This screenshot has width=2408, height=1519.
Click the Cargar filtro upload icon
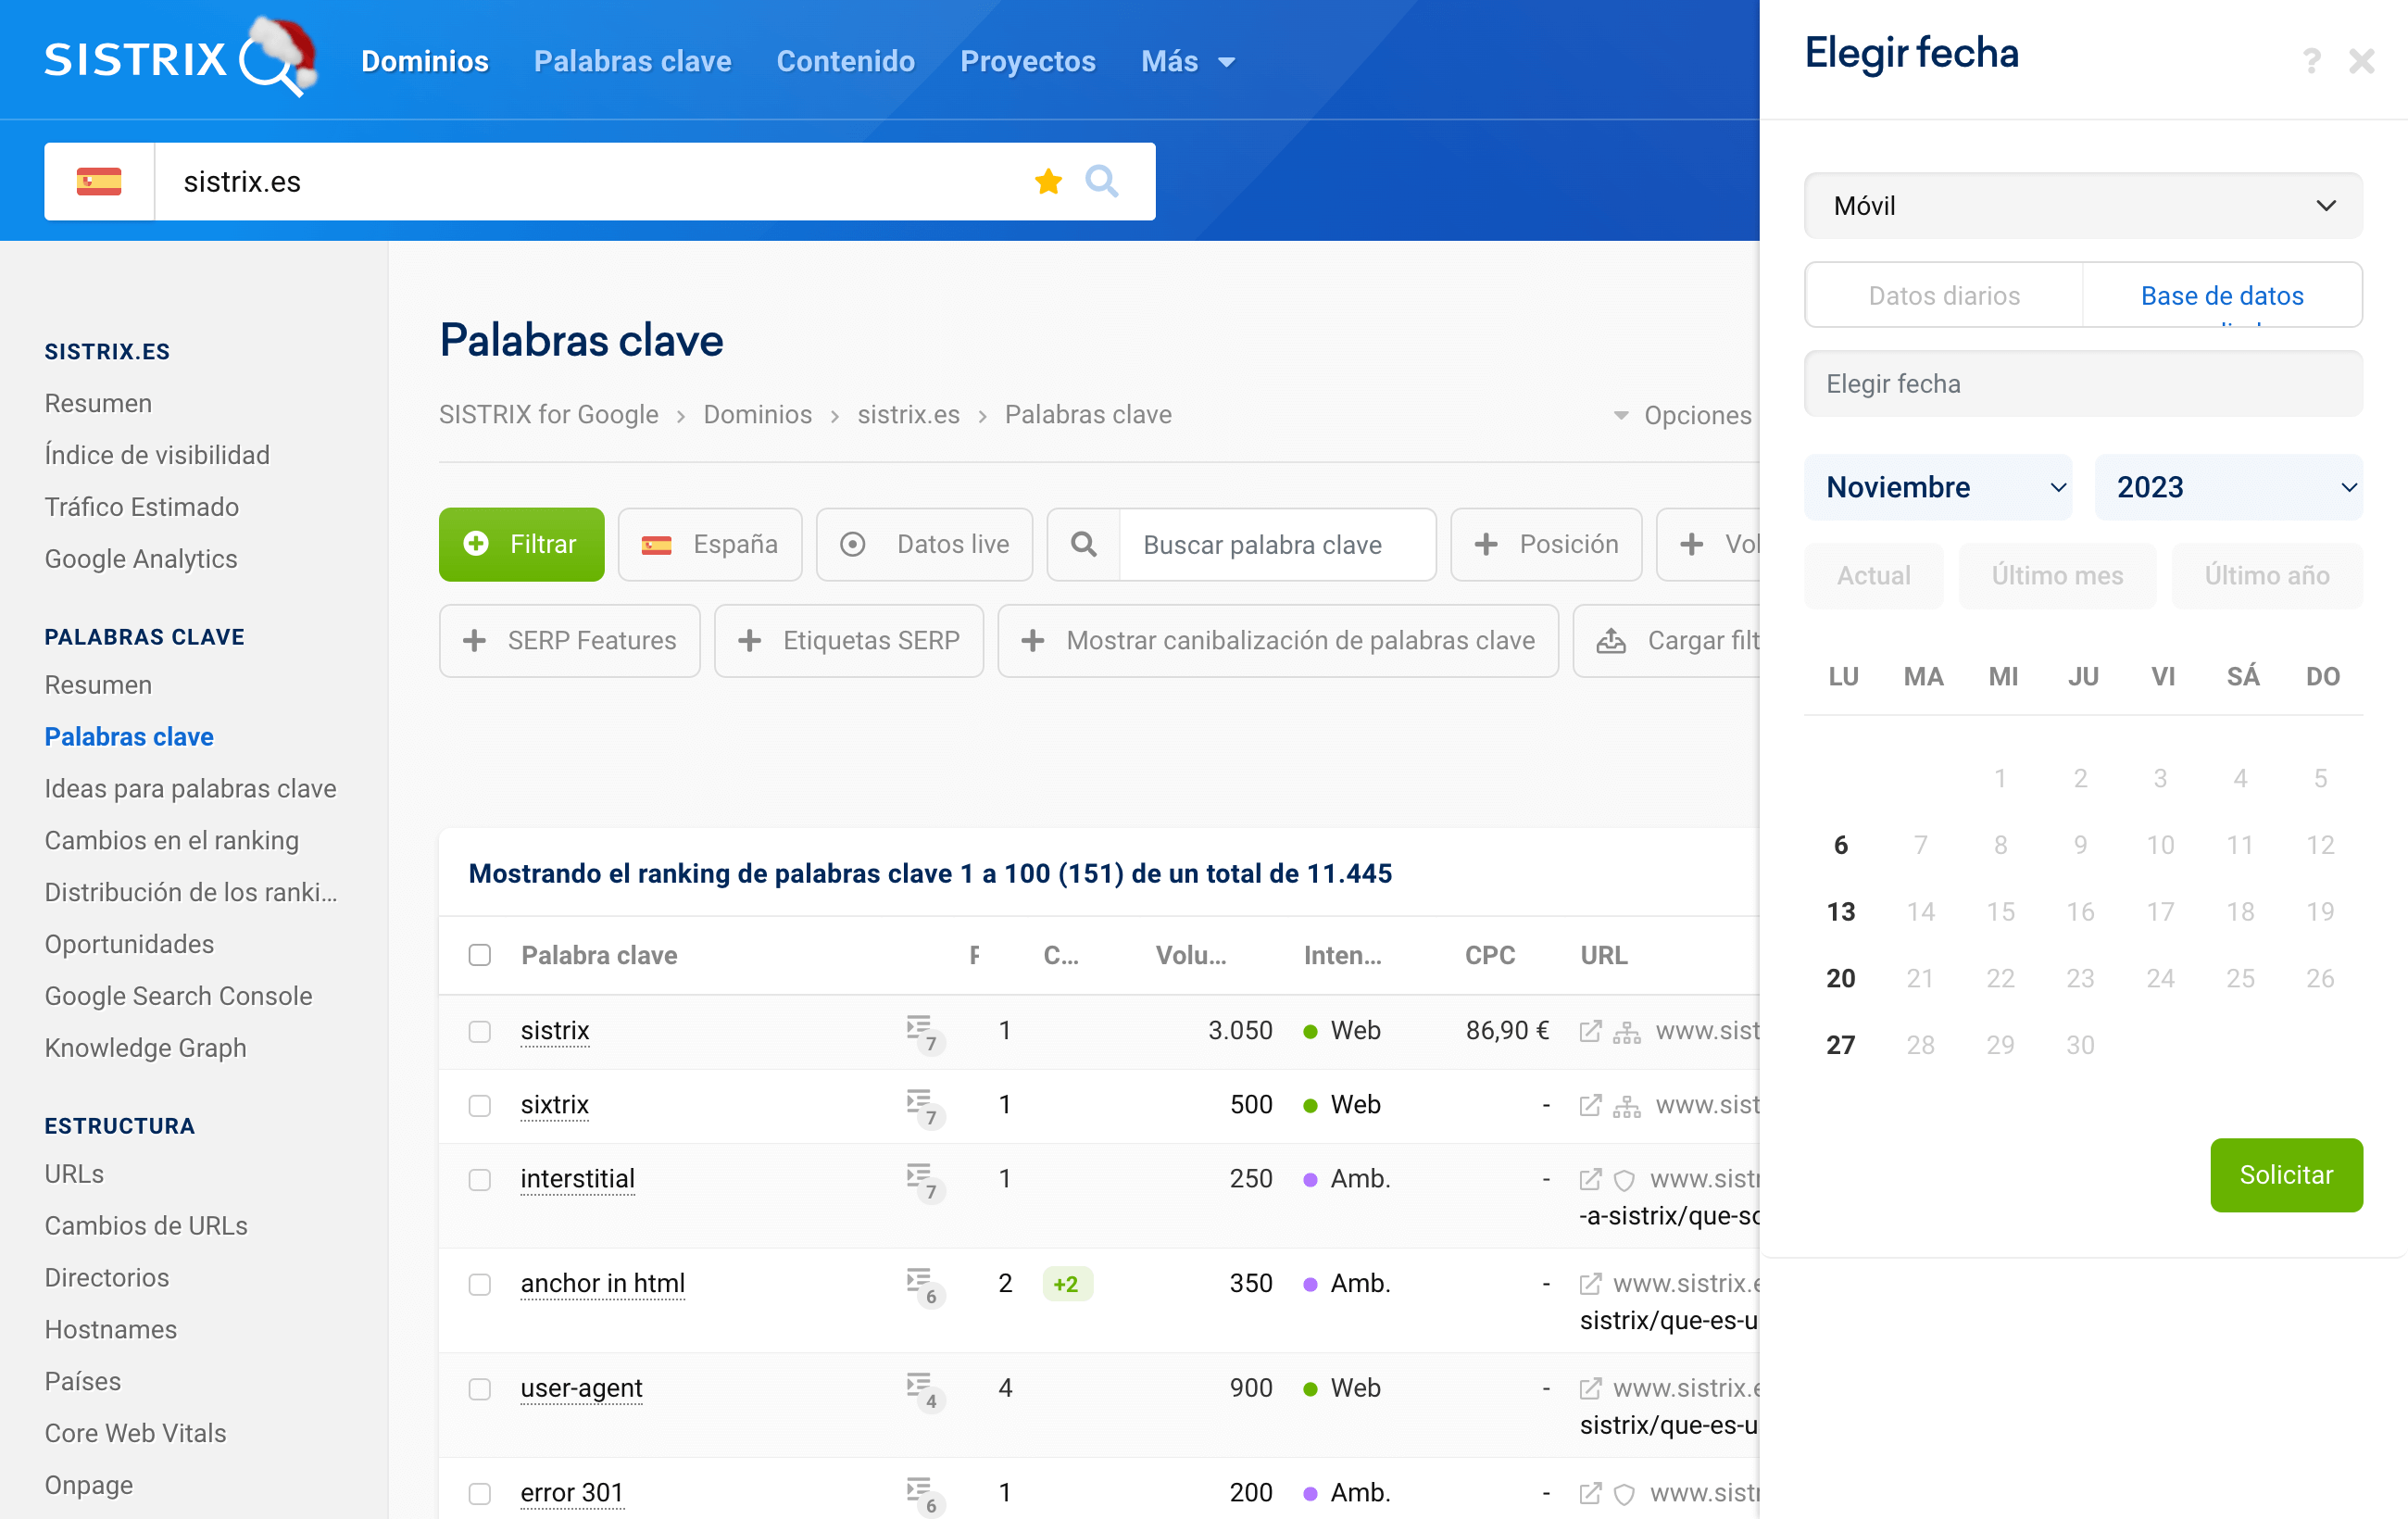point(1610,641)
